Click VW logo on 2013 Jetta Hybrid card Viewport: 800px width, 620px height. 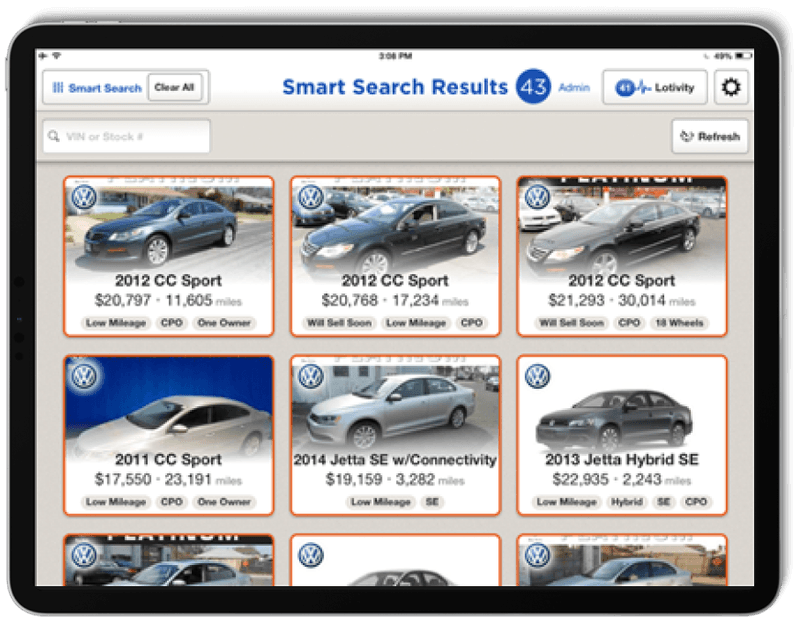pyautogui.click(x=537, y=377)
